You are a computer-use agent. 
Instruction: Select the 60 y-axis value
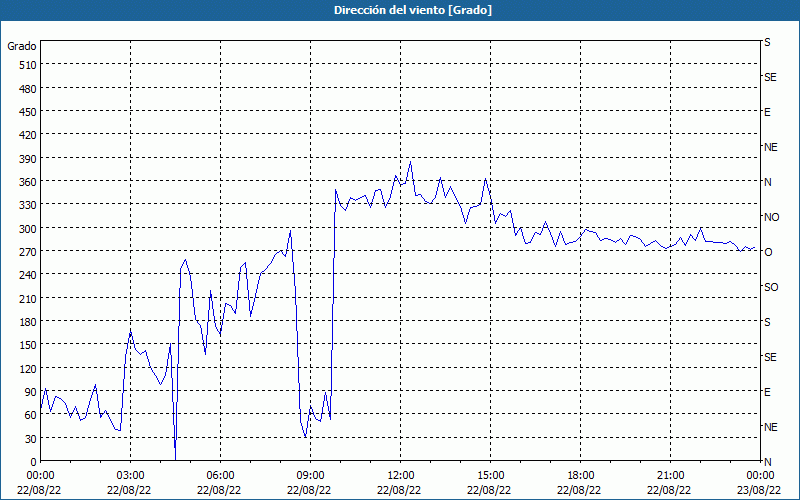tap(31, 415)
